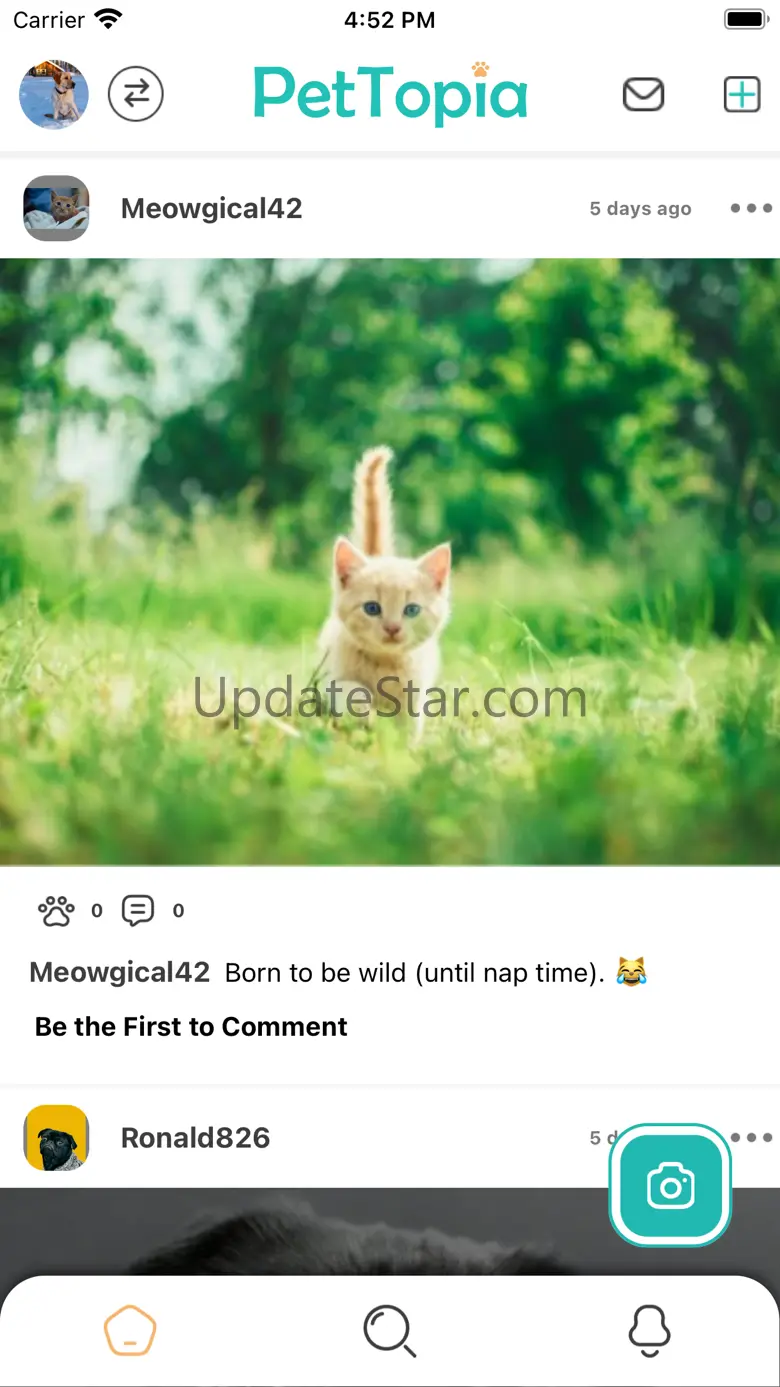Open comments bubble icon on kitten post
Image resolution: width=780 pixels, height=1387 pixels.
pyautogui.click(x=138, y=910)
